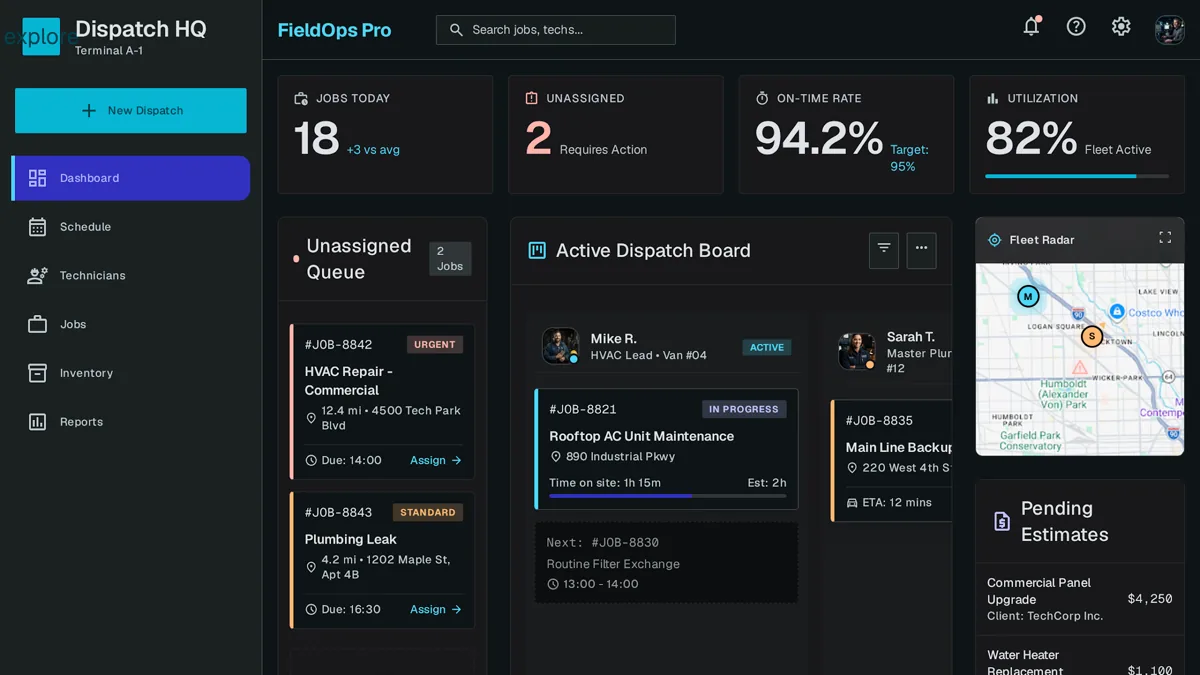Open HVAC Repair - Commercial job title
This screenshot has width=1200, height=675.
pos(349,381)
